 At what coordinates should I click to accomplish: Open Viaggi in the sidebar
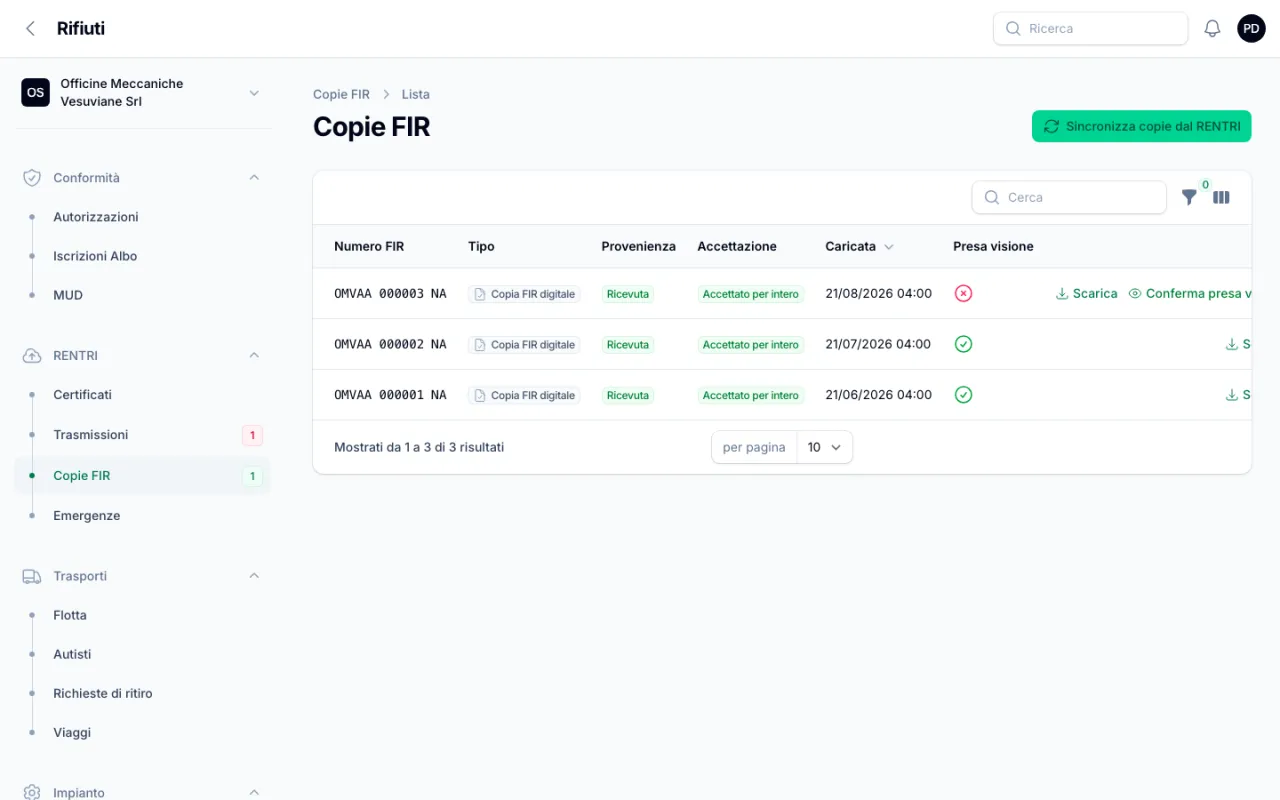click(72, 733)
